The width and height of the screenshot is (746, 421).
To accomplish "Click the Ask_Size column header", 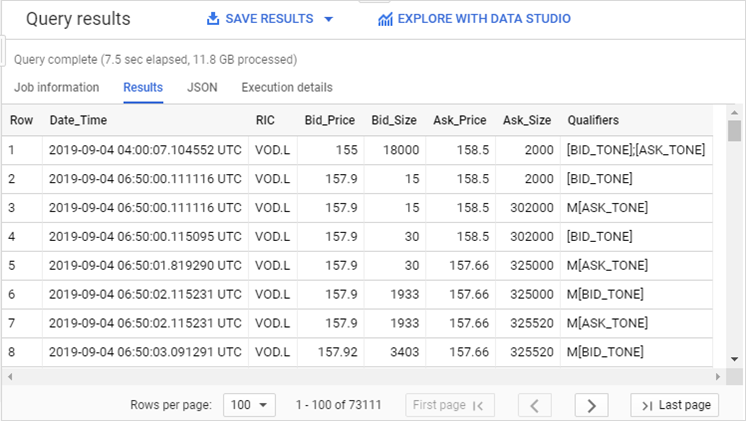I will pos(527,120).
